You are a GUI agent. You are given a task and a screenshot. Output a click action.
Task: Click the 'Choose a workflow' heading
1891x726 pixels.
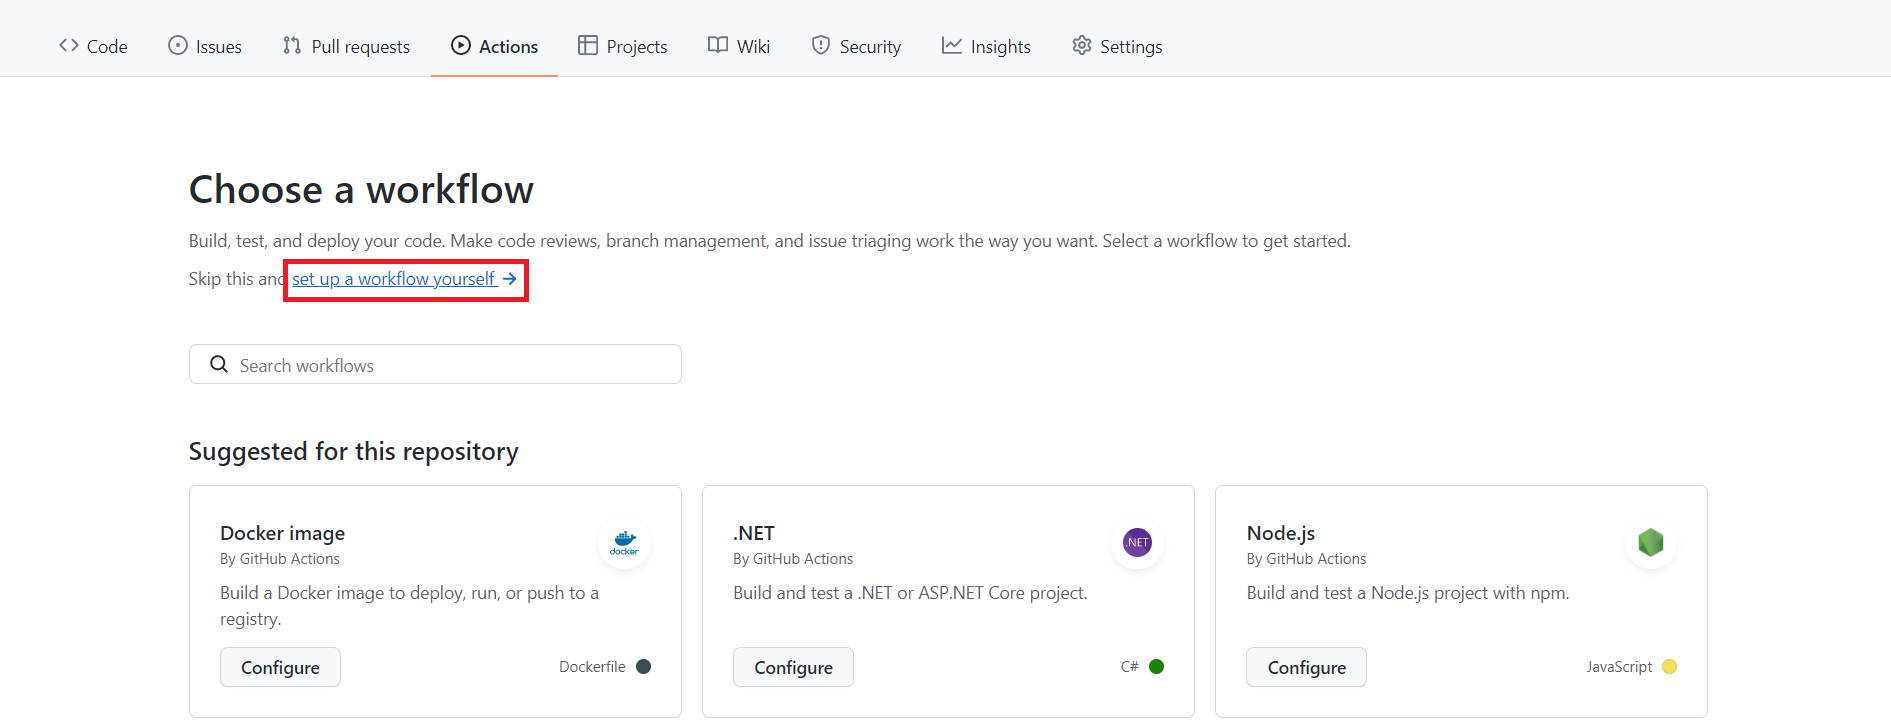coord(361,190)
